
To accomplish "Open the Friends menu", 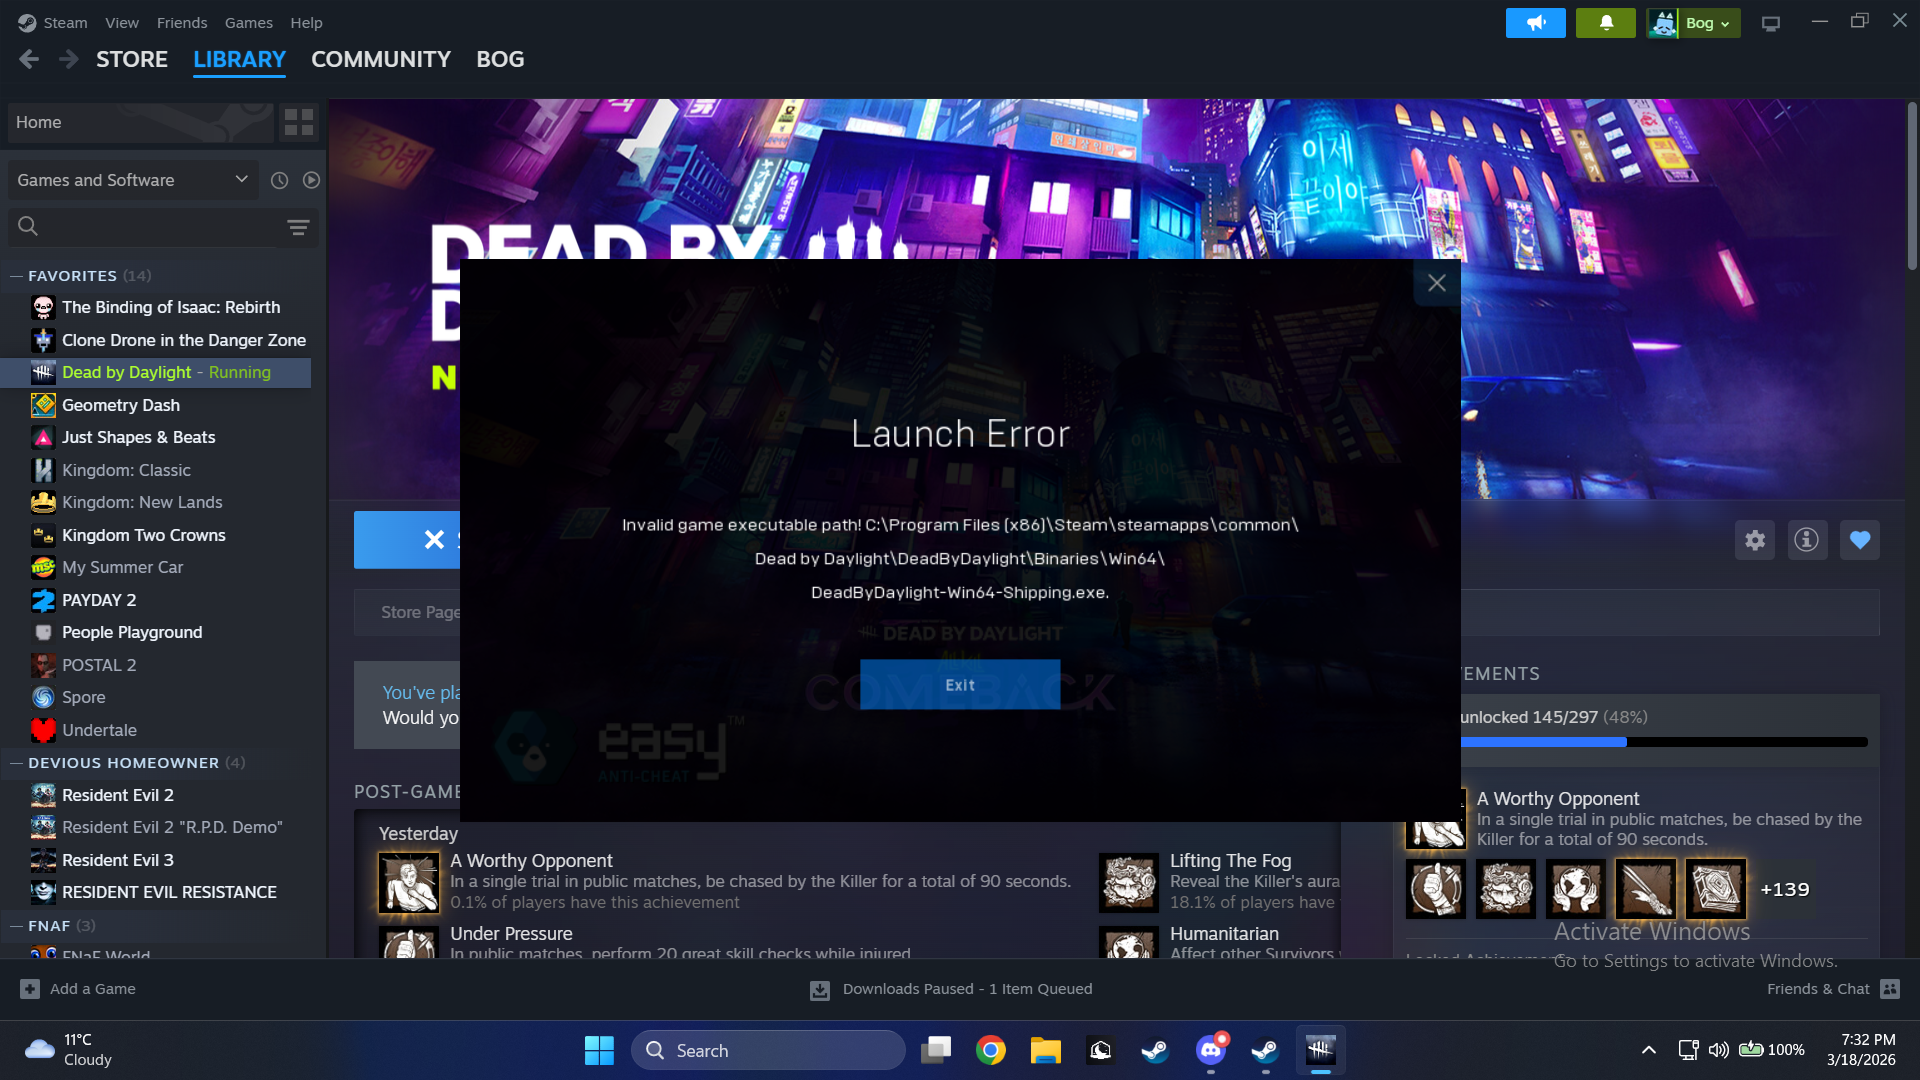I will click(182, 22).
